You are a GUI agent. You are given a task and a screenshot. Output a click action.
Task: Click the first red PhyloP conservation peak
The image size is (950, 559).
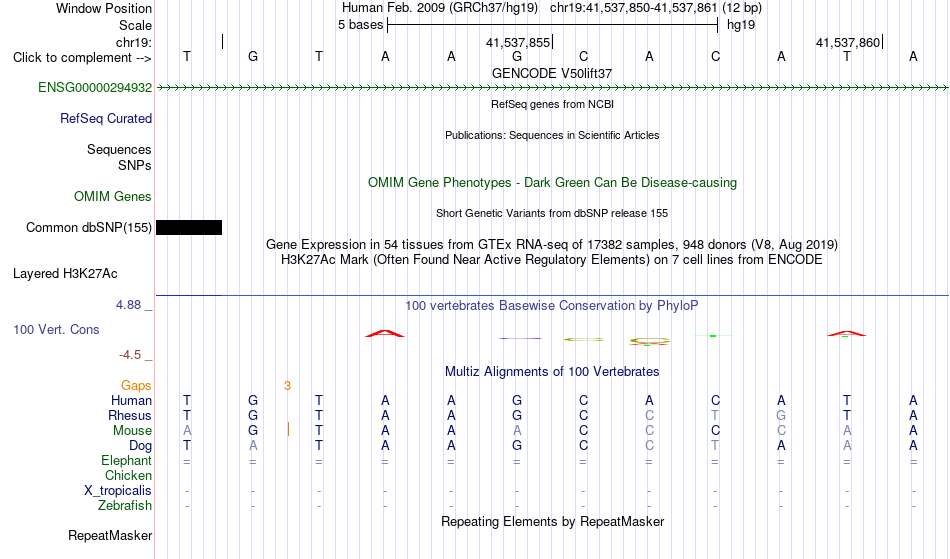point(385,334)
